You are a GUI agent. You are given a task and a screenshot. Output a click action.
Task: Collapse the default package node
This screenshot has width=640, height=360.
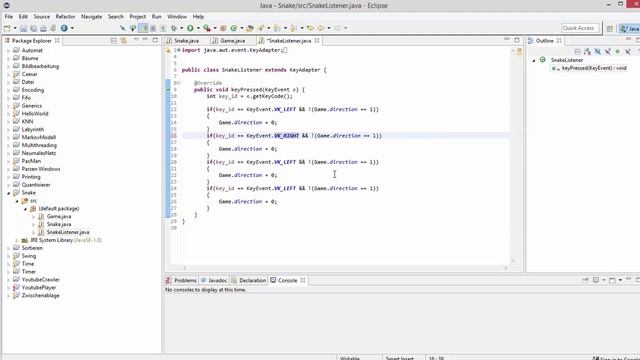pos(25,209)
